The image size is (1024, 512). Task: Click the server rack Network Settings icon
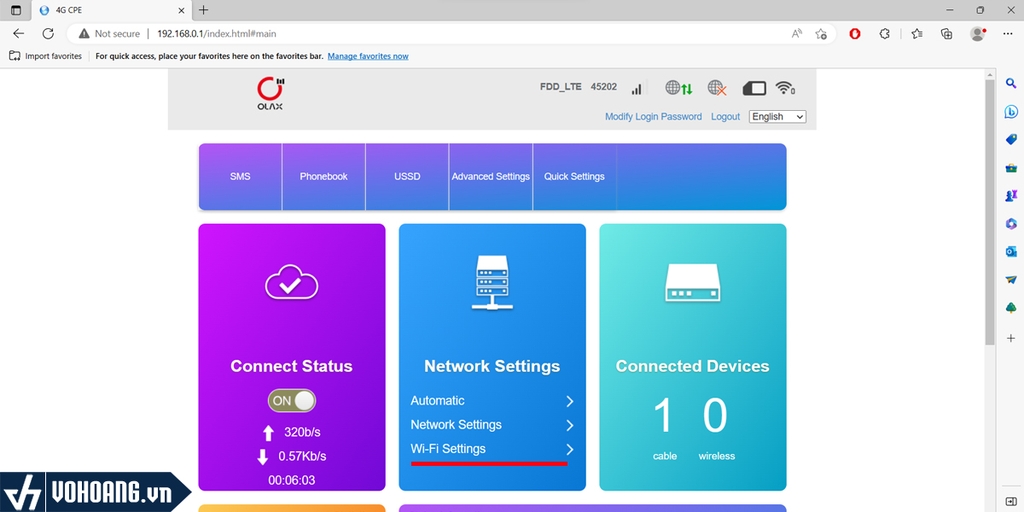point(492,283)
